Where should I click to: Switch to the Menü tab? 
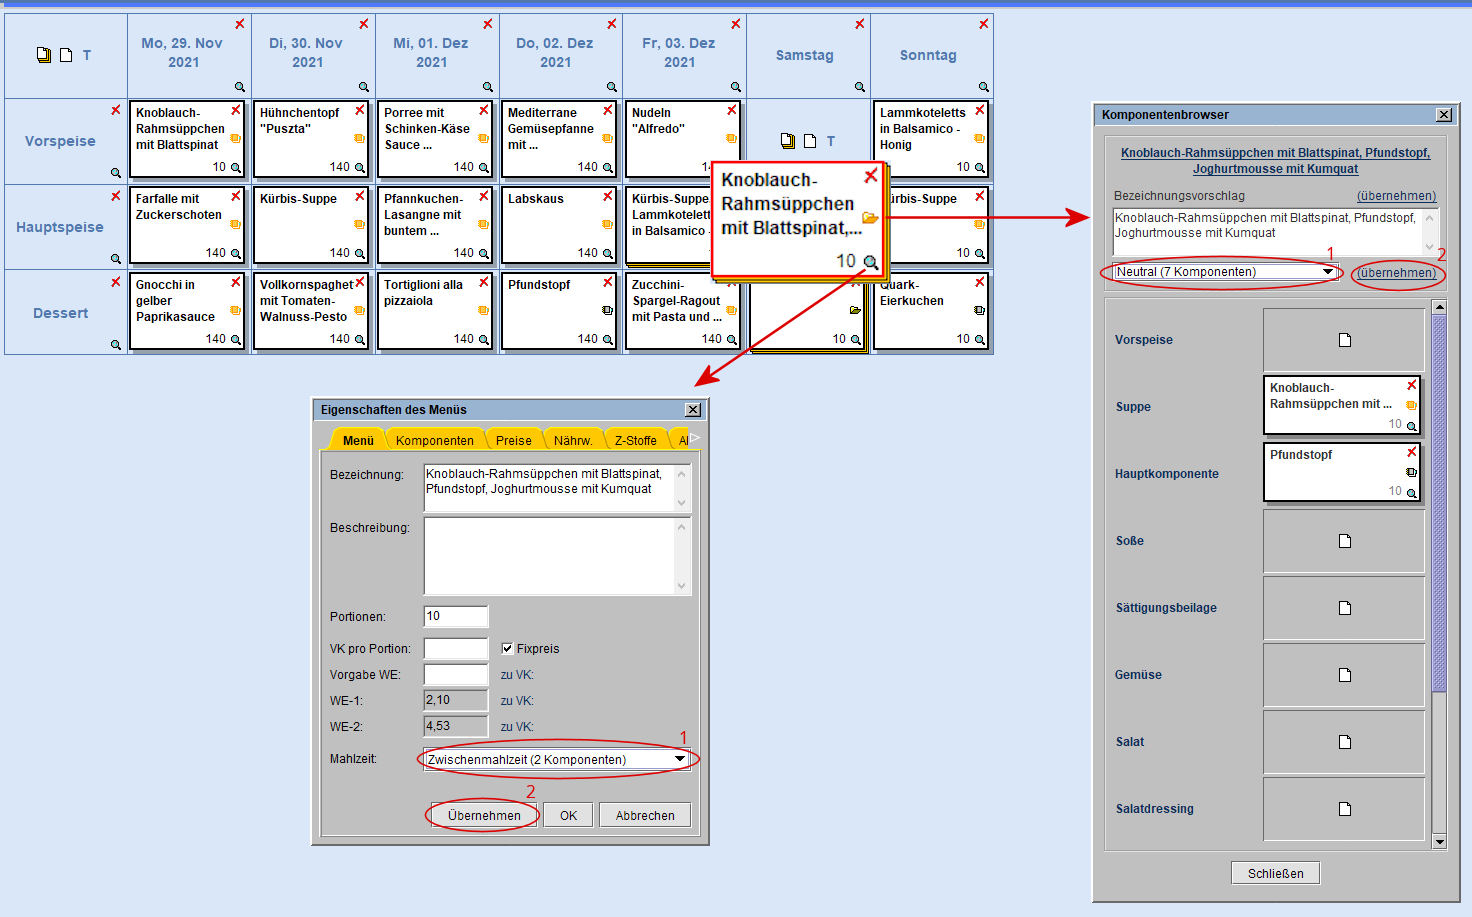358,440
